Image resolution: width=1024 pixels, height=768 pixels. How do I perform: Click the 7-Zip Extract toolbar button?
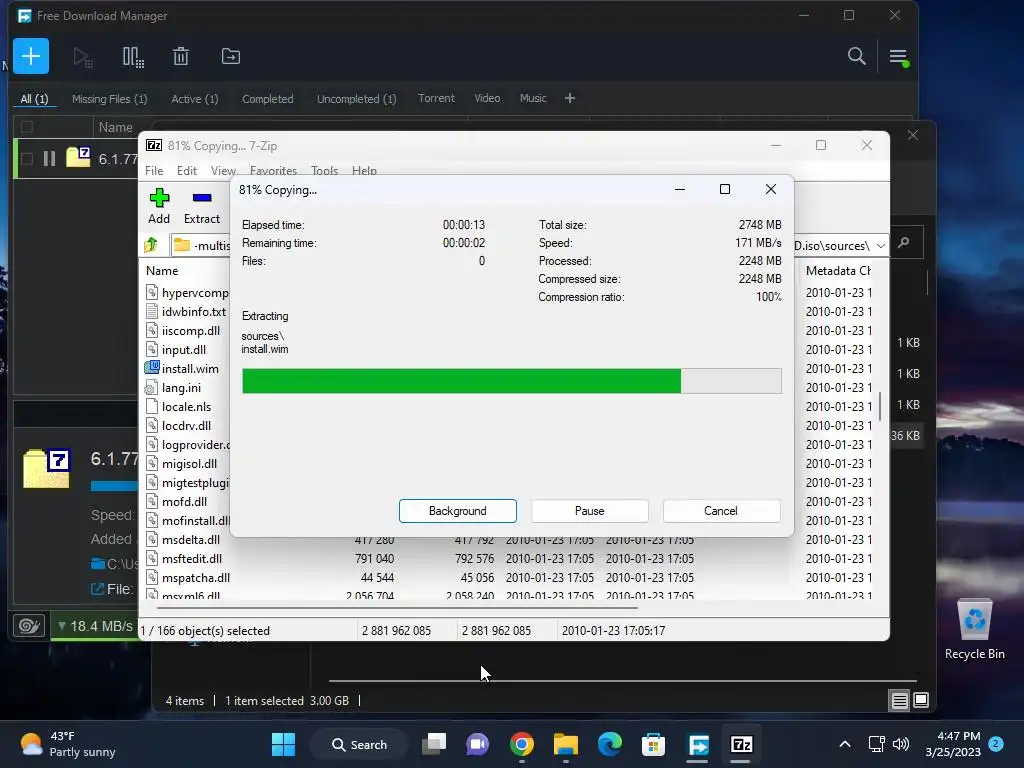click(x=202, y=206)
